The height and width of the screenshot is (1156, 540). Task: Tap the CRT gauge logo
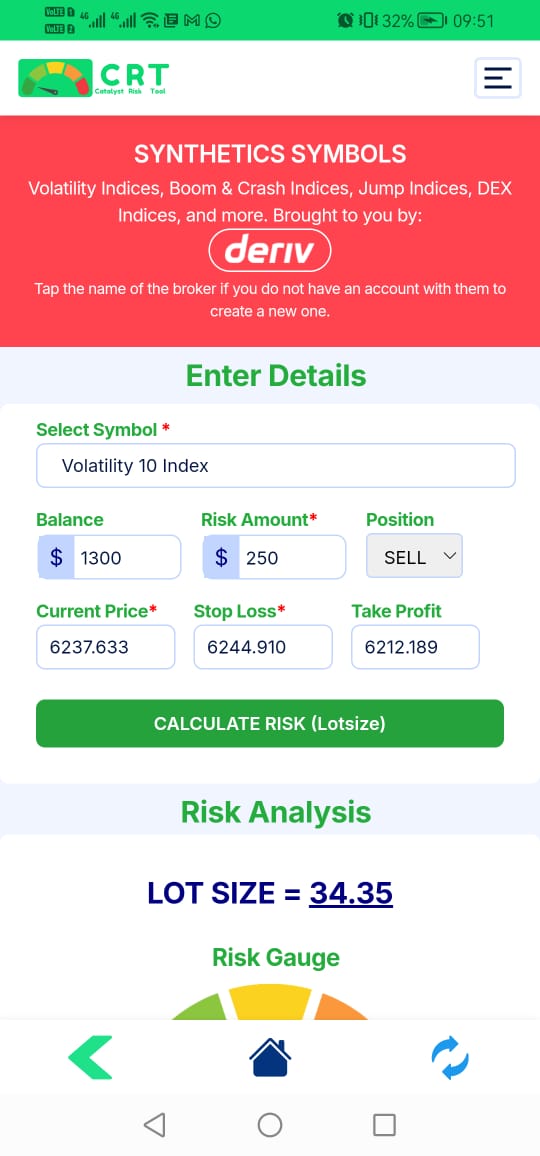(94, 77)
